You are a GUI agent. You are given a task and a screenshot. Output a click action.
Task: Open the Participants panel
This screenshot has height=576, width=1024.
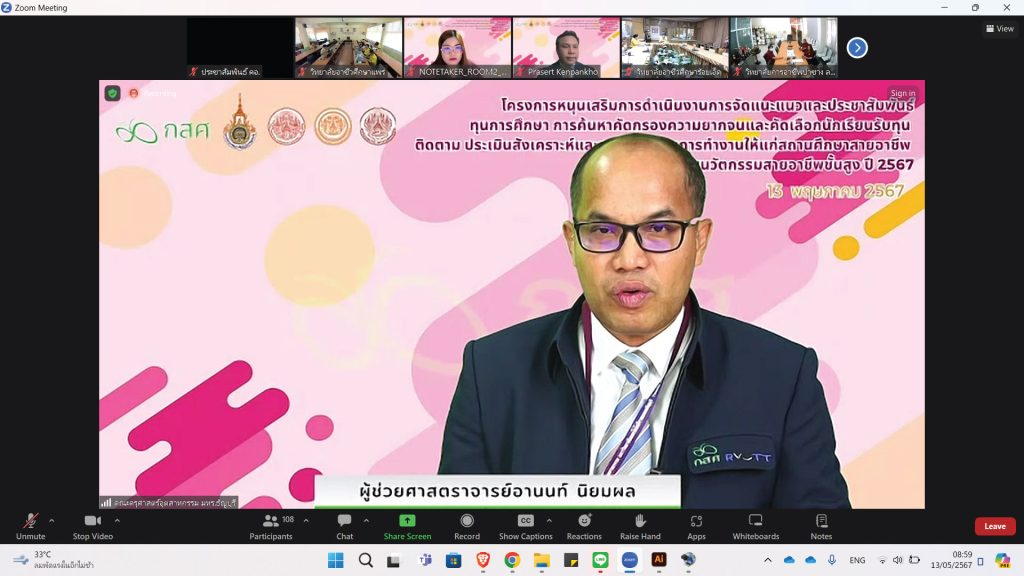(271, 526)
